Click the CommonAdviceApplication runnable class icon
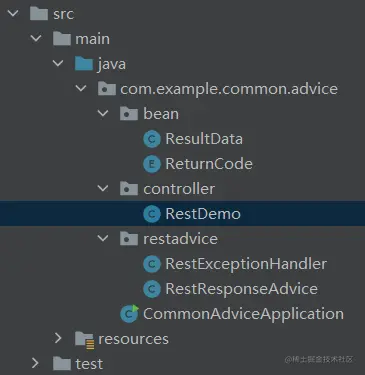365x375 pixels. point(129,314)
